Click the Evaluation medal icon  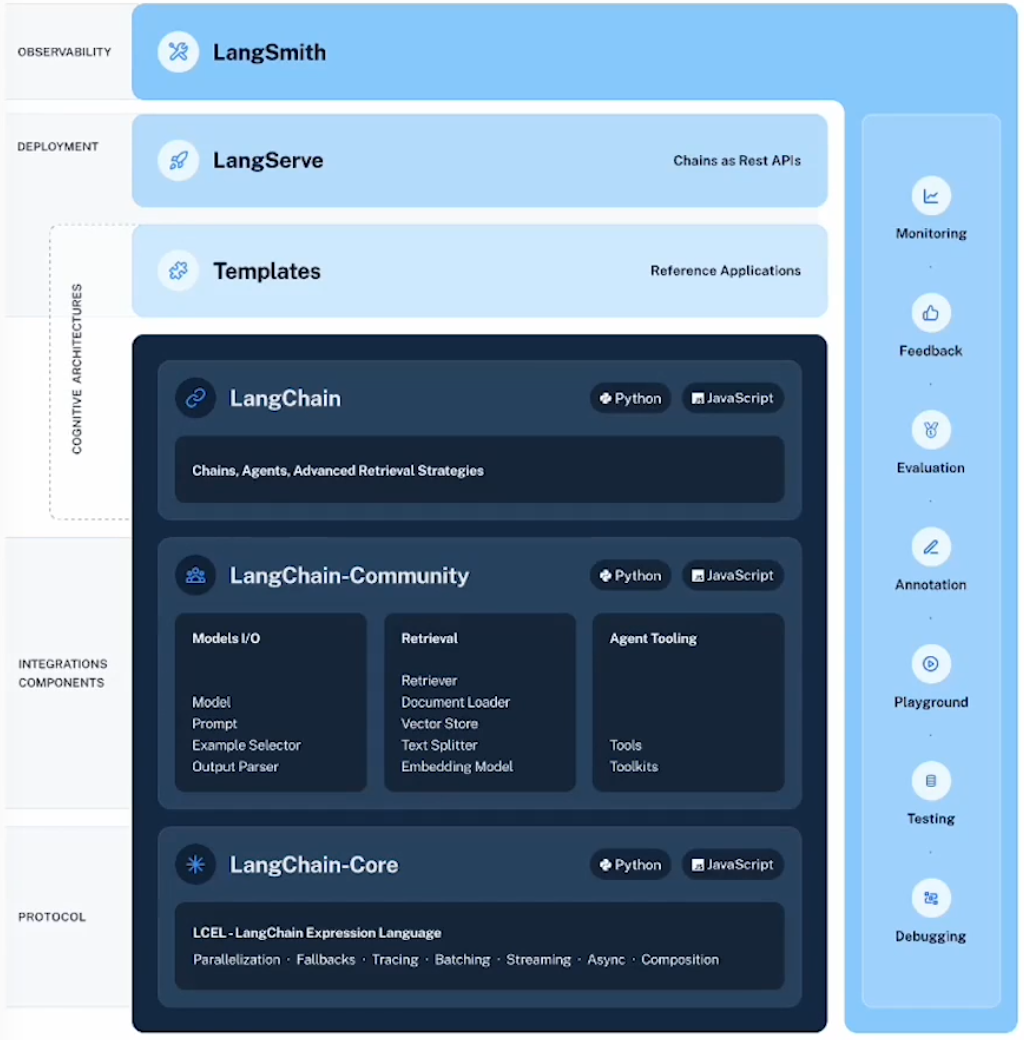[930, 430]
